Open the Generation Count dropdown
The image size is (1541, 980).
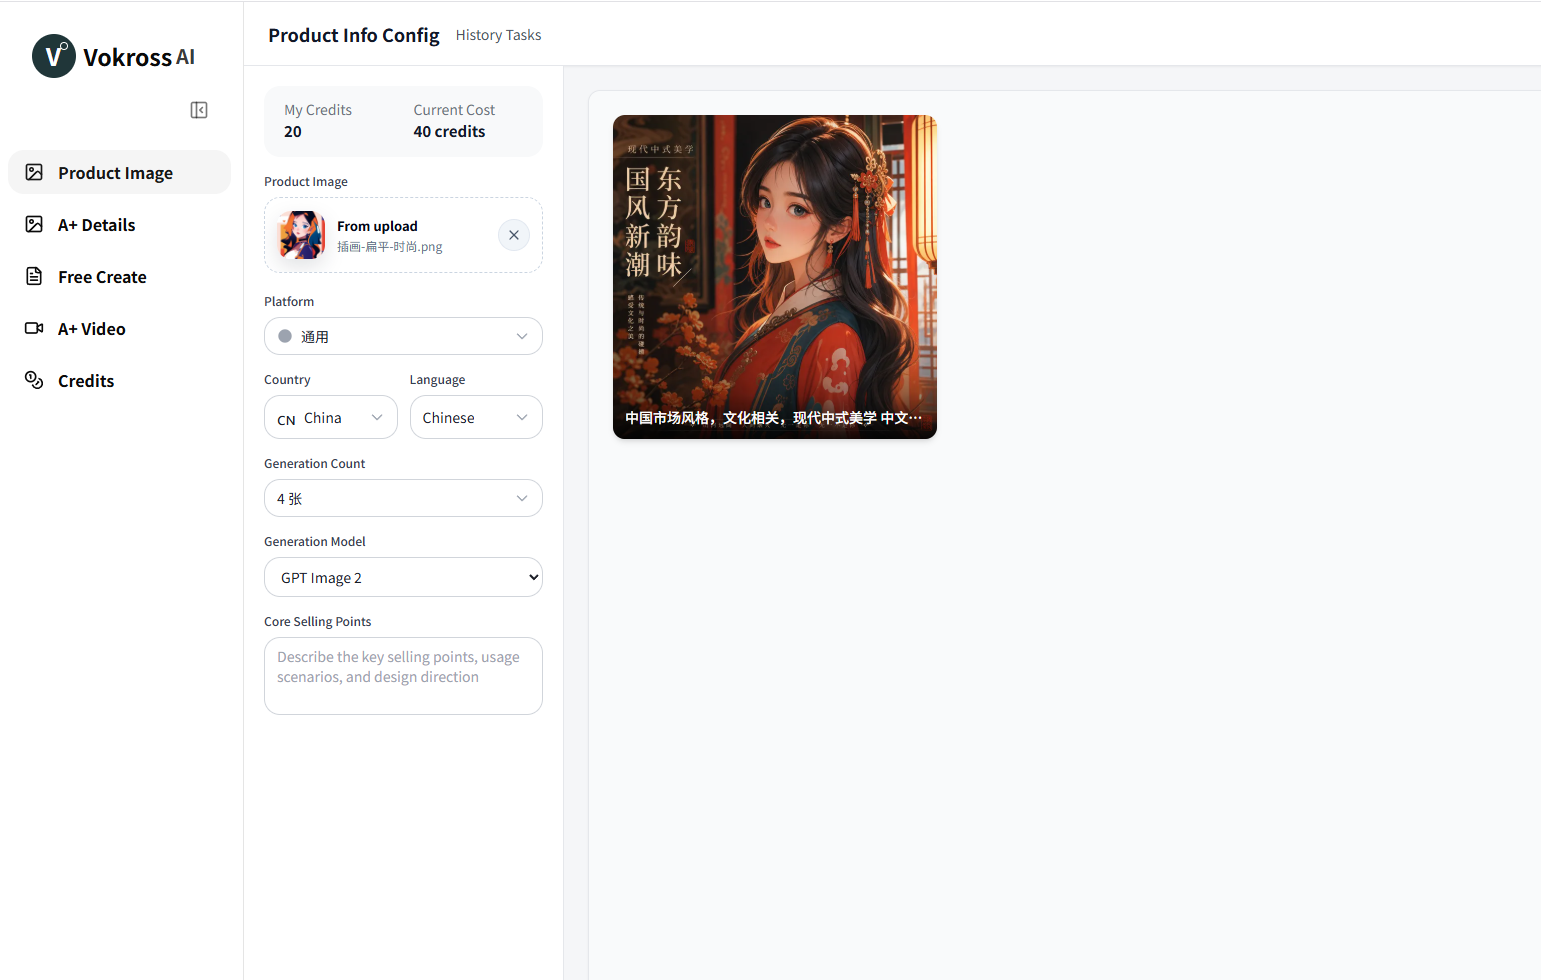tap(403, 498)
